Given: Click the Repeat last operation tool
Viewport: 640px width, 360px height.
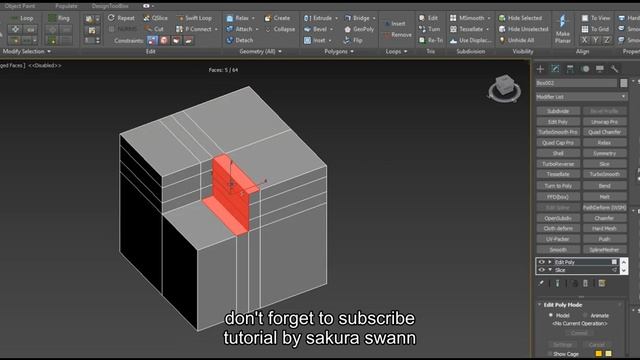Looking at the screenshot, I should 121,18.
